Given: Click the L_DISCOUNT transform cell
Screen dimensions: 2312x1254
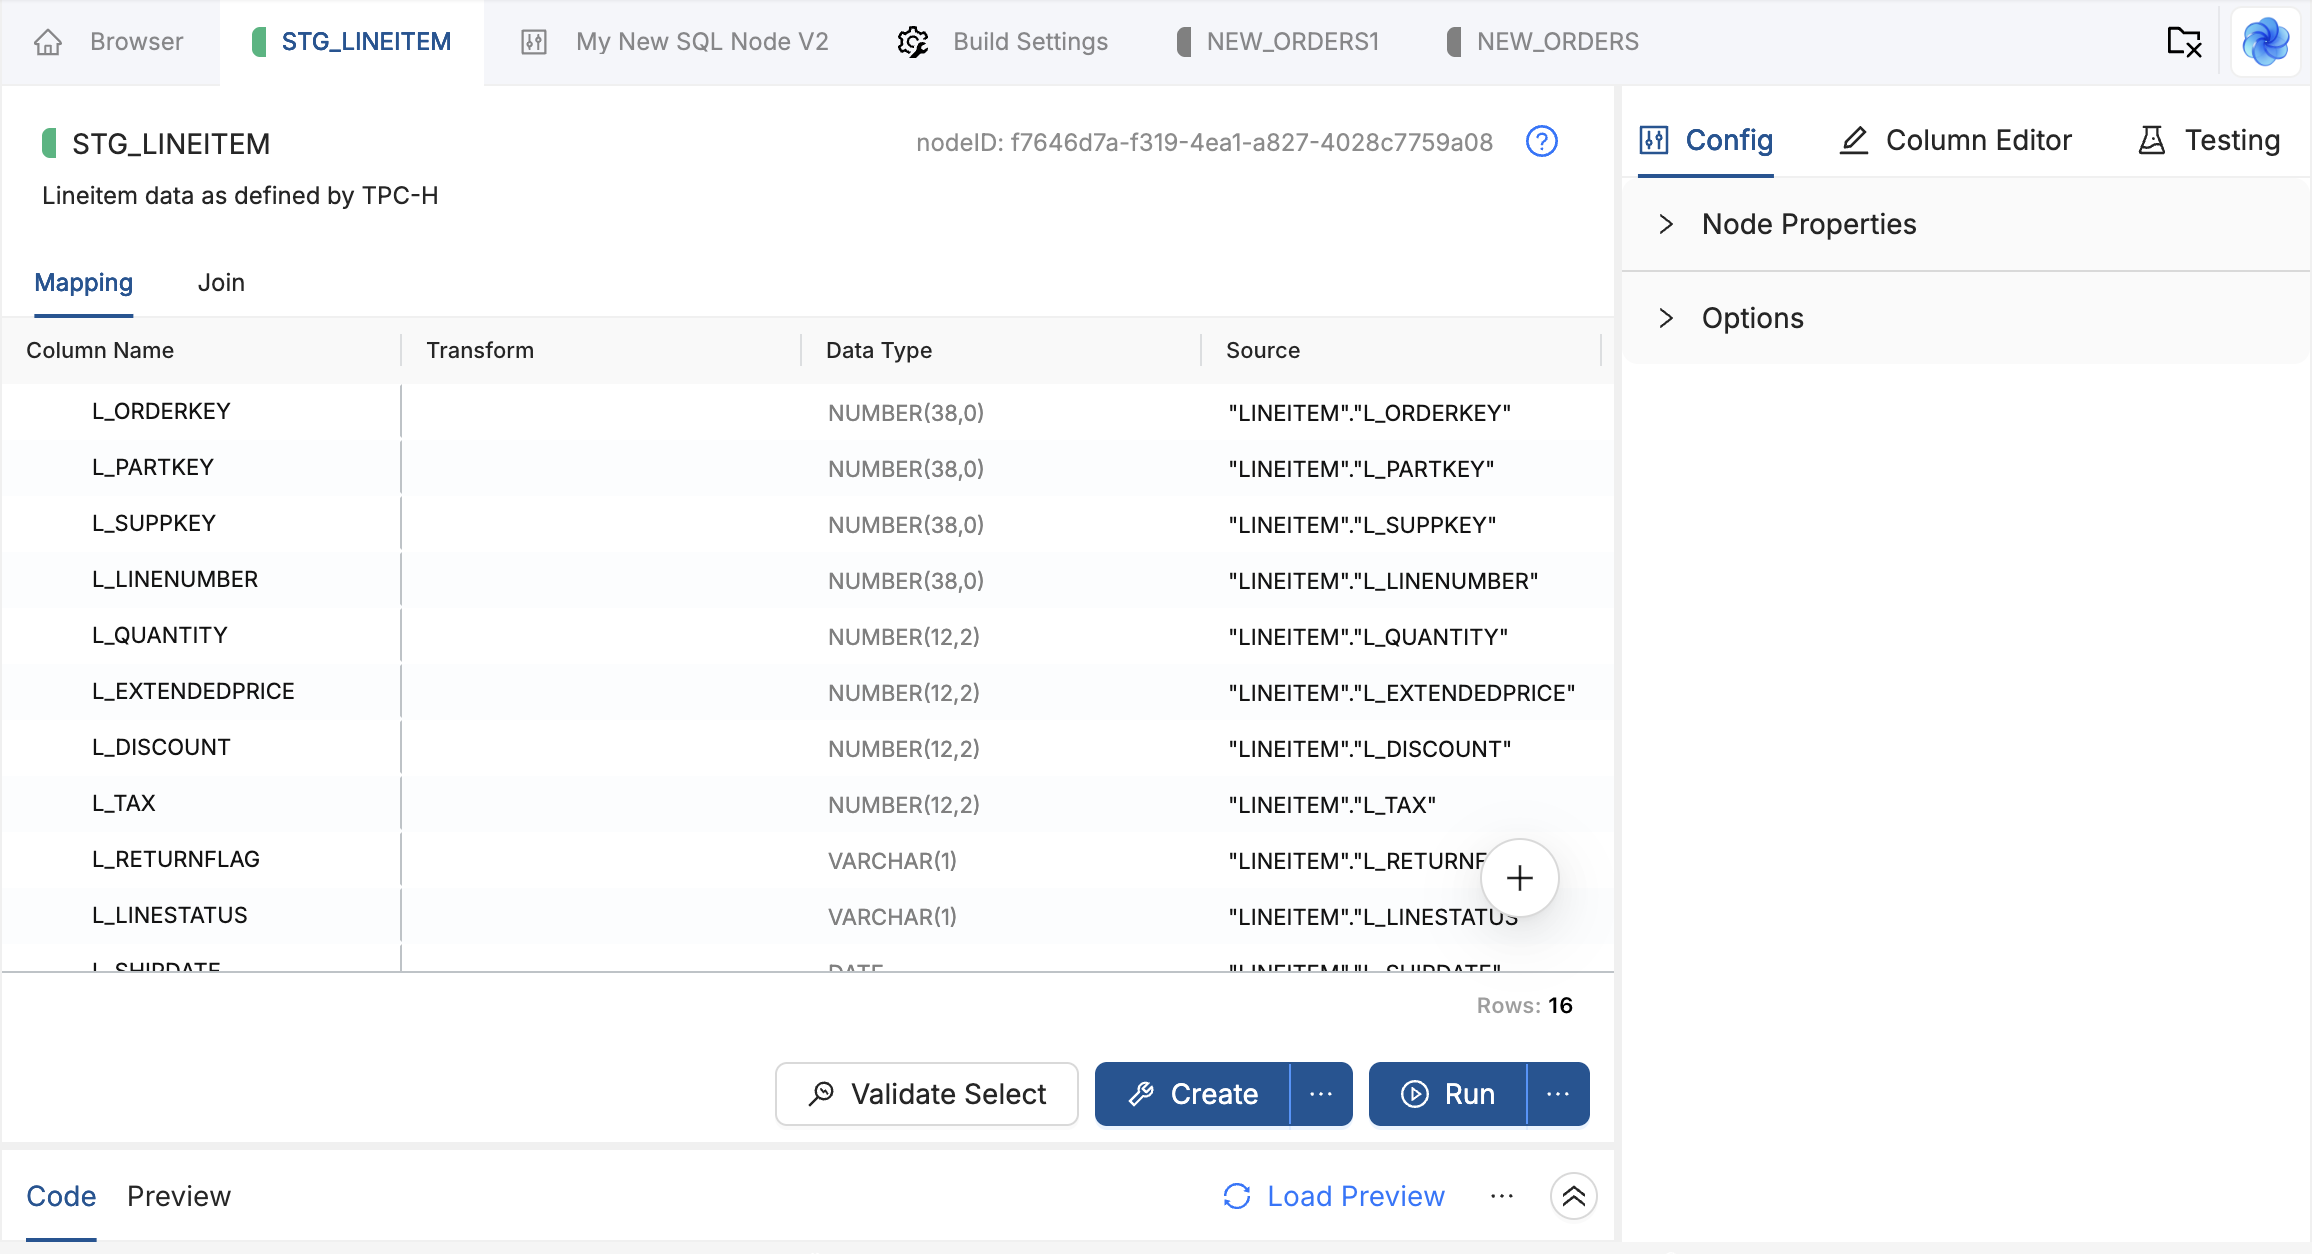Looking at the screenshot, I should [600, 748].
